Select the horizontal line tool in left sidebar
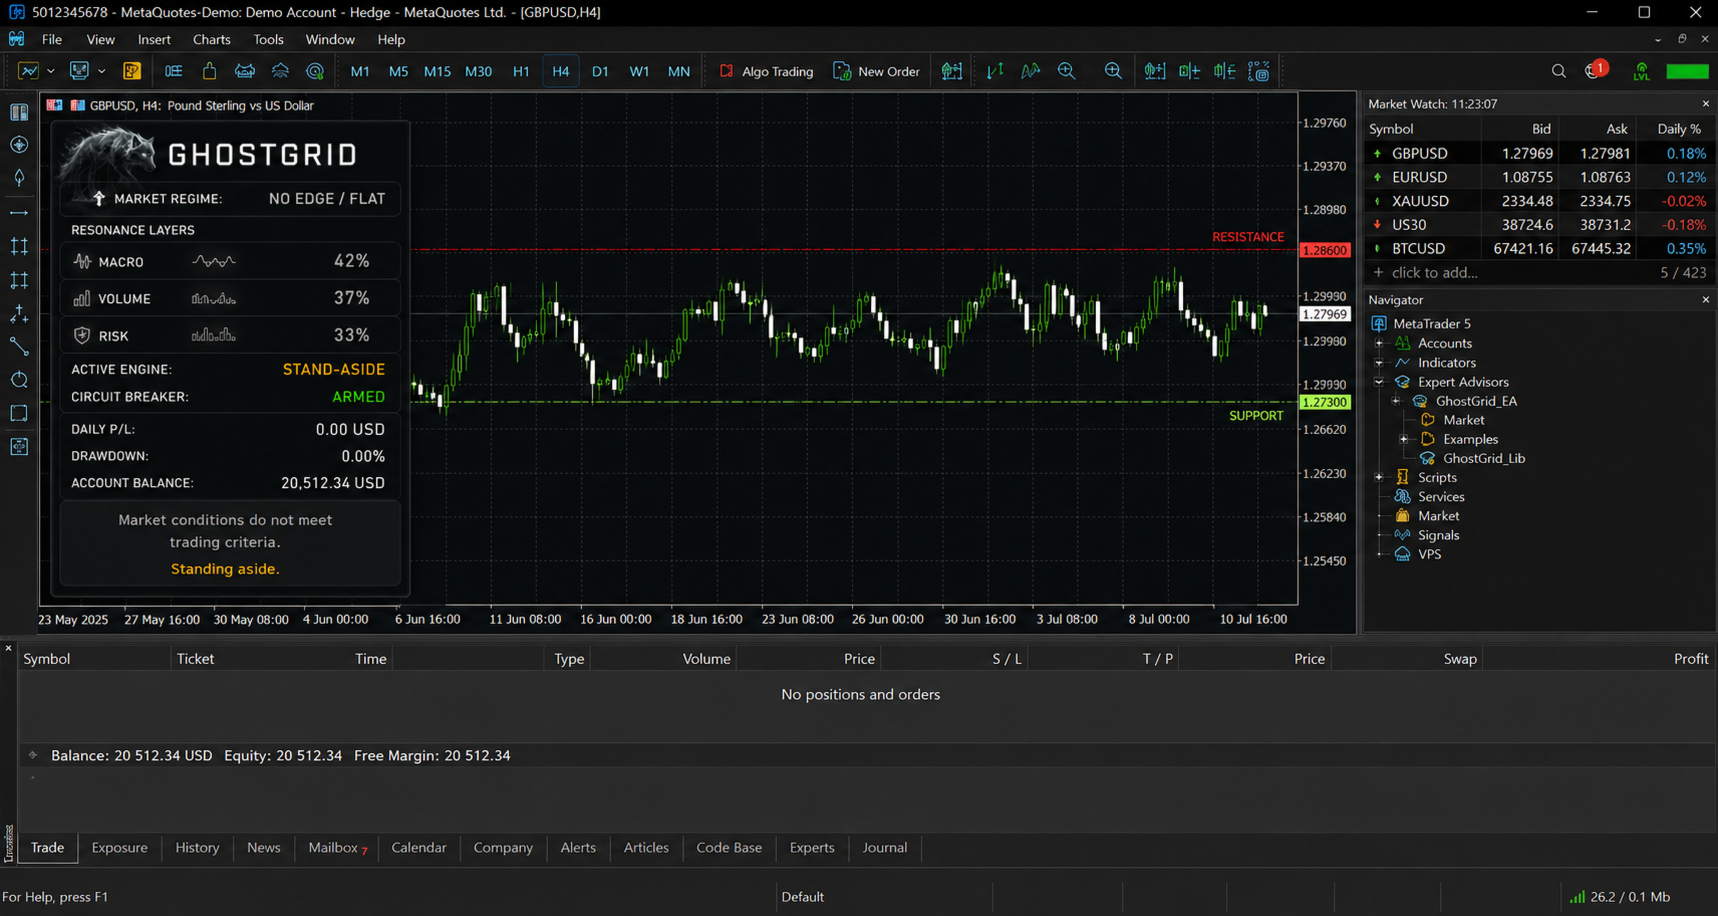This screenshot has height=916, width=1718. coord(19,213)
